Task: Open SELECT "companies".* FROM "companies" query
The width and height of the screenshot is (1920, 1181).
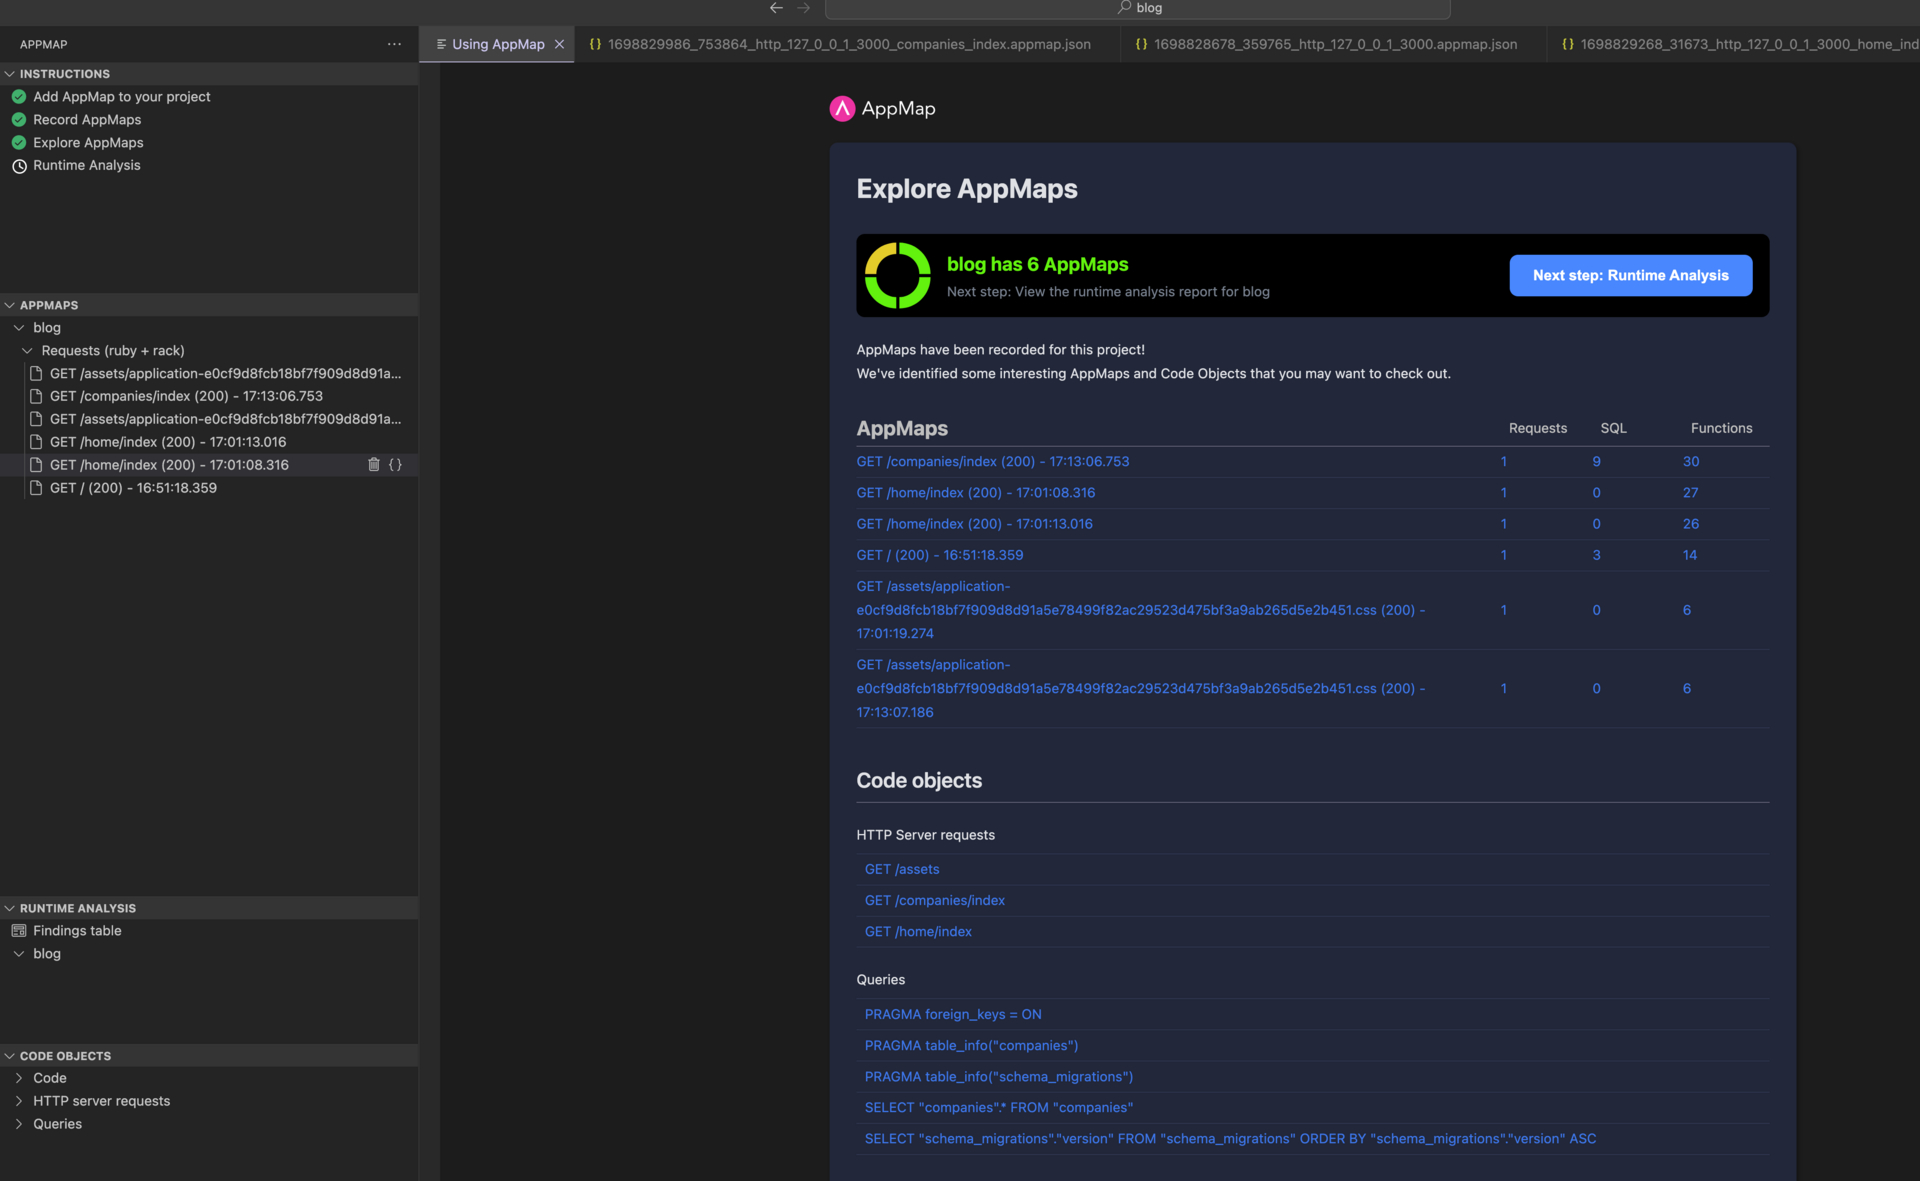Action: click(x=998, y=1108)
